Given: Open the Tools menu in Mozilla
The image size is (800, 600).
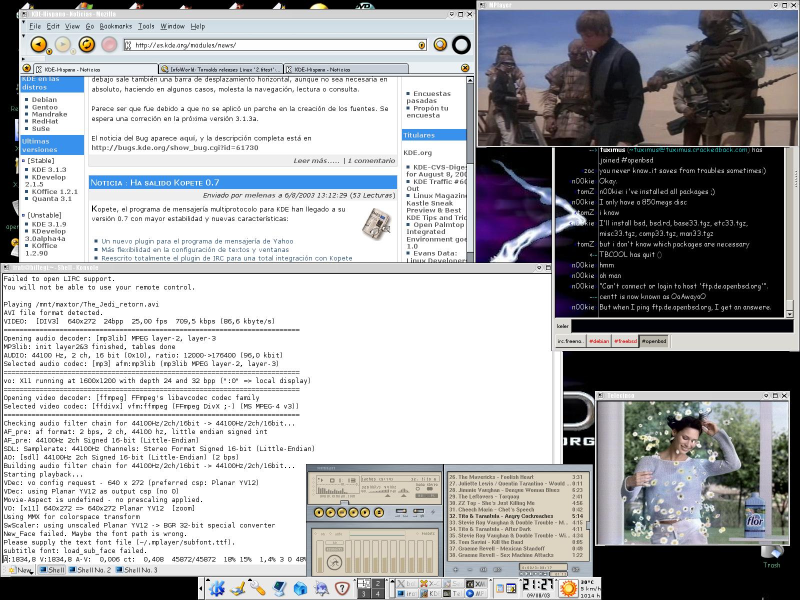Looking at the screenshot, I should pyautogui.click(x=146, y=26).
